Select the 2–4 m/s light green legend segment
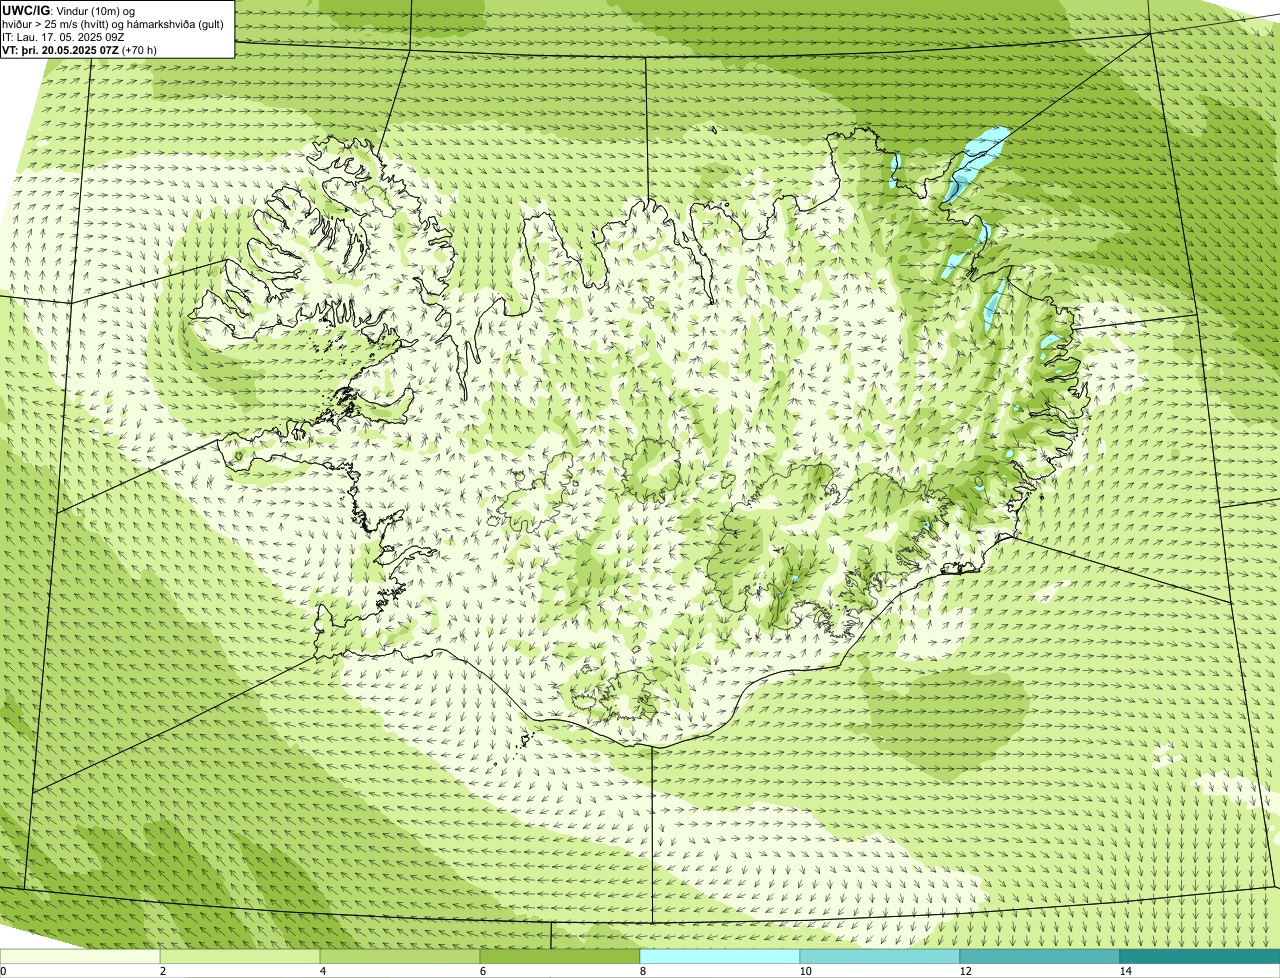Image resolution: width=1280 pixels, height=978 pixels. click(x=240, y=956)
